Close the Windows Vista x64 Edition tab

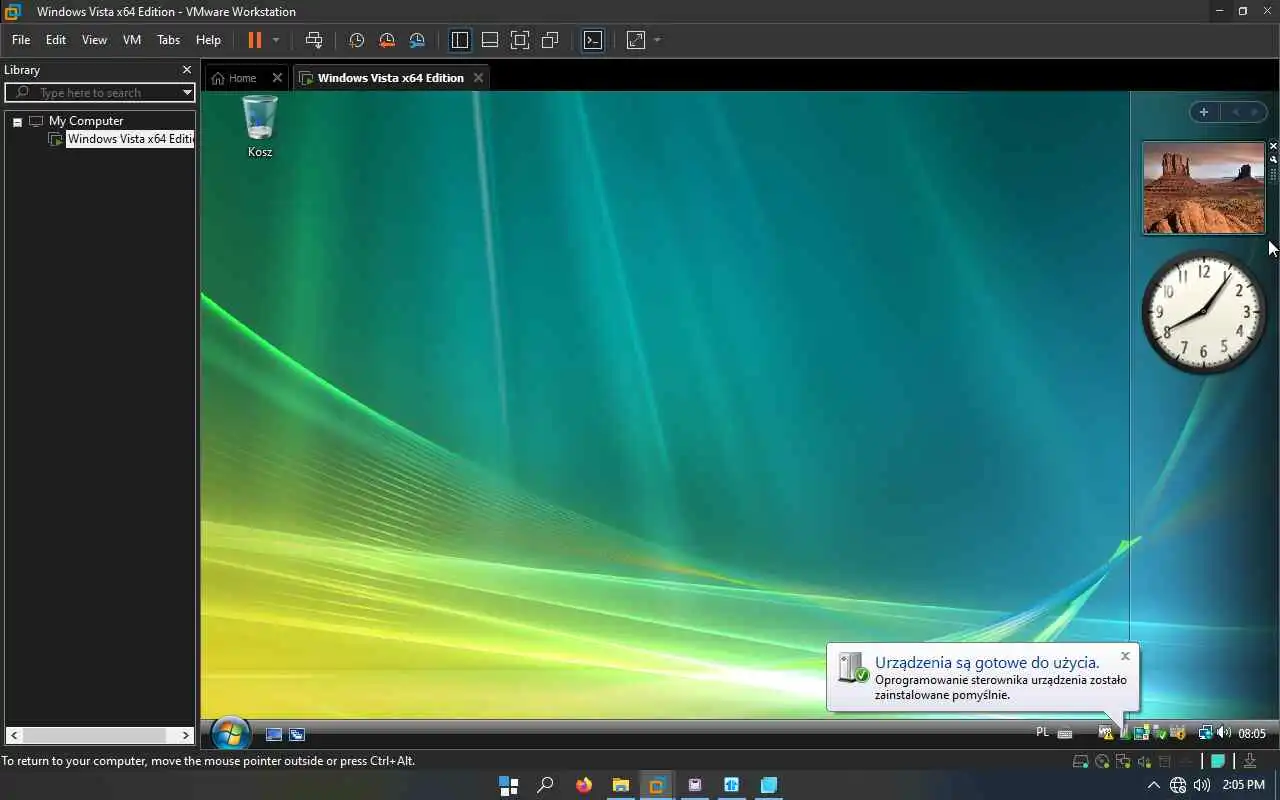(x=478, y=78)
